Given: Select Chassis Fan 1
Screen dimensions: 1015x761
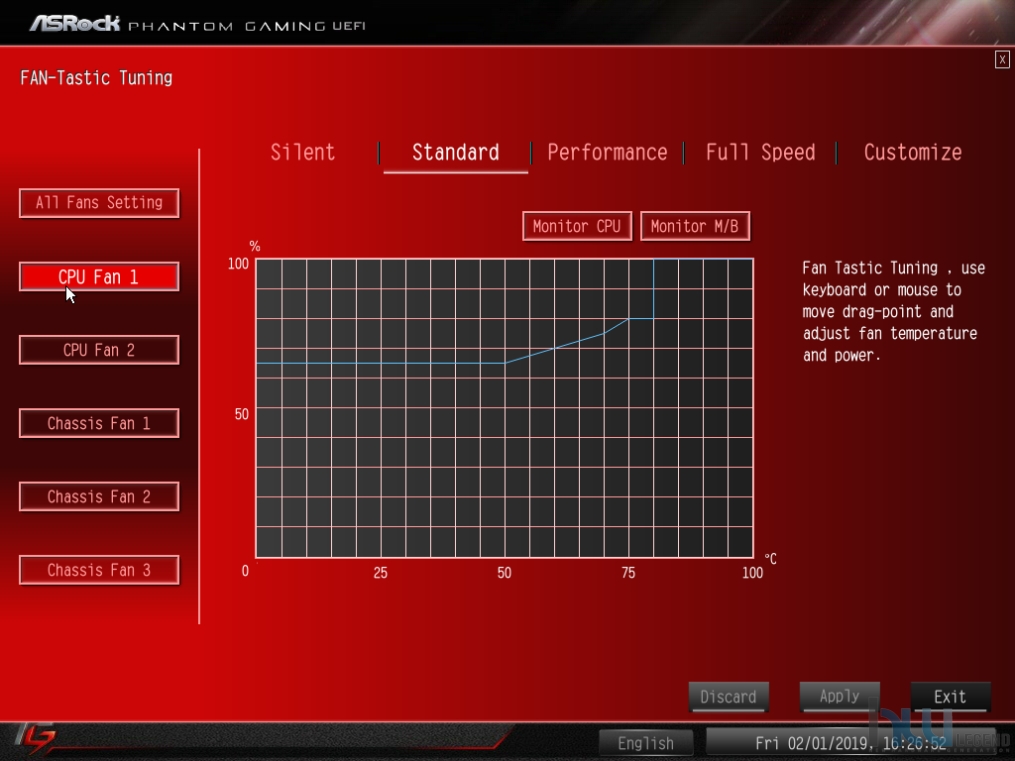Looking at the screenshot, I should click(99, 423).
